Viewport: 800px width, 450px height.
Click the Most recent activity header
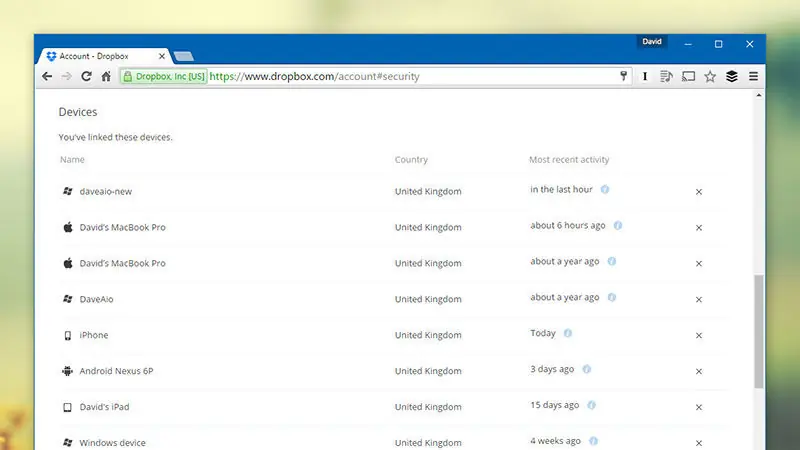pos(569,160)
